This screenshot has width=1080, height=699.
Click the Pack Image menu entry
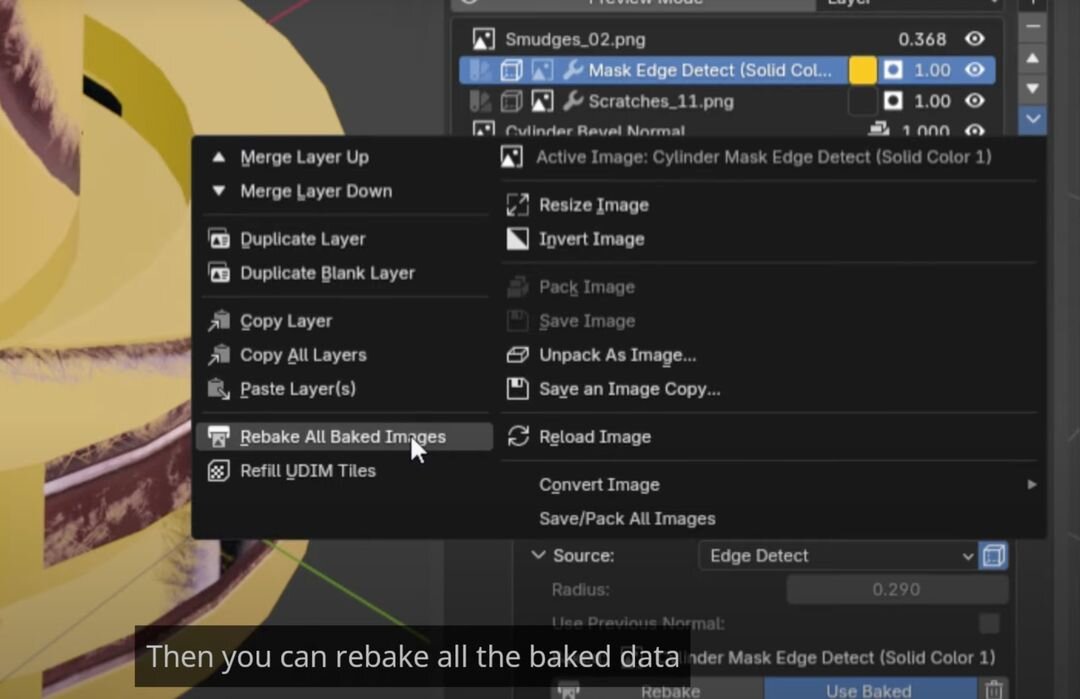click(769, 287)
